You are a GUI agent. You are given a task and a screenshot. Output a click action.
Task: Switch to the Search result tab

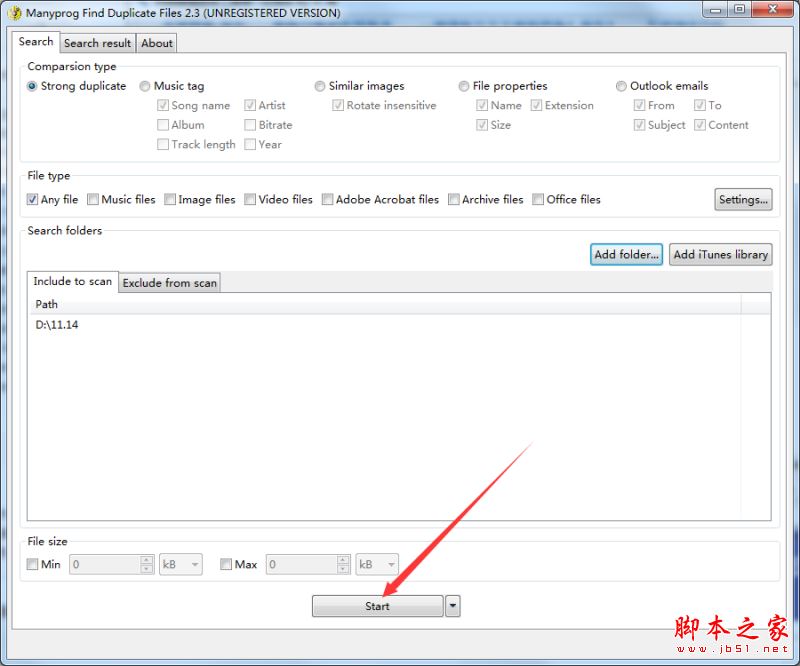[x=97, y=43]
